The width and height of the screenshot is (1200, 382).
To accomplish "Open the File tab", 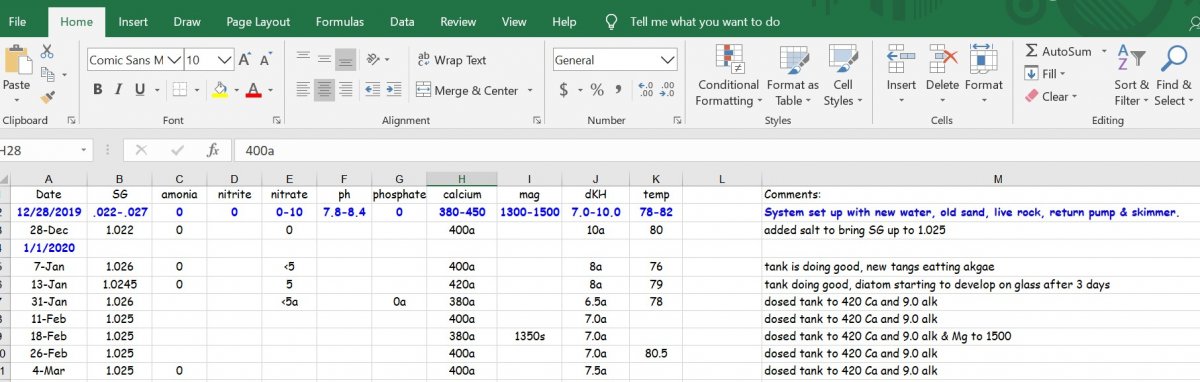I will [x=17, y=21].
